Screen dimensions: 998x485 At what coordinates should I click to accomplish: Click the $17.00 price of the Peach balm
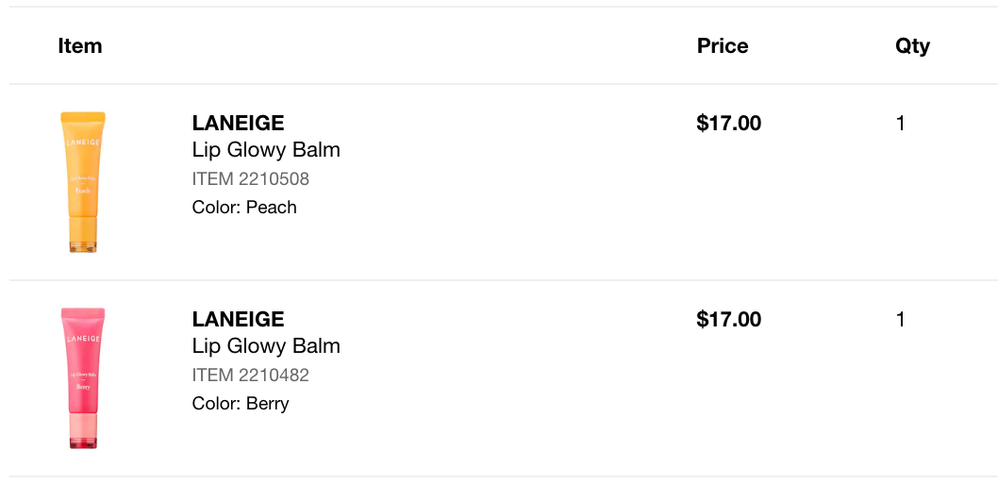pos(728,123)
